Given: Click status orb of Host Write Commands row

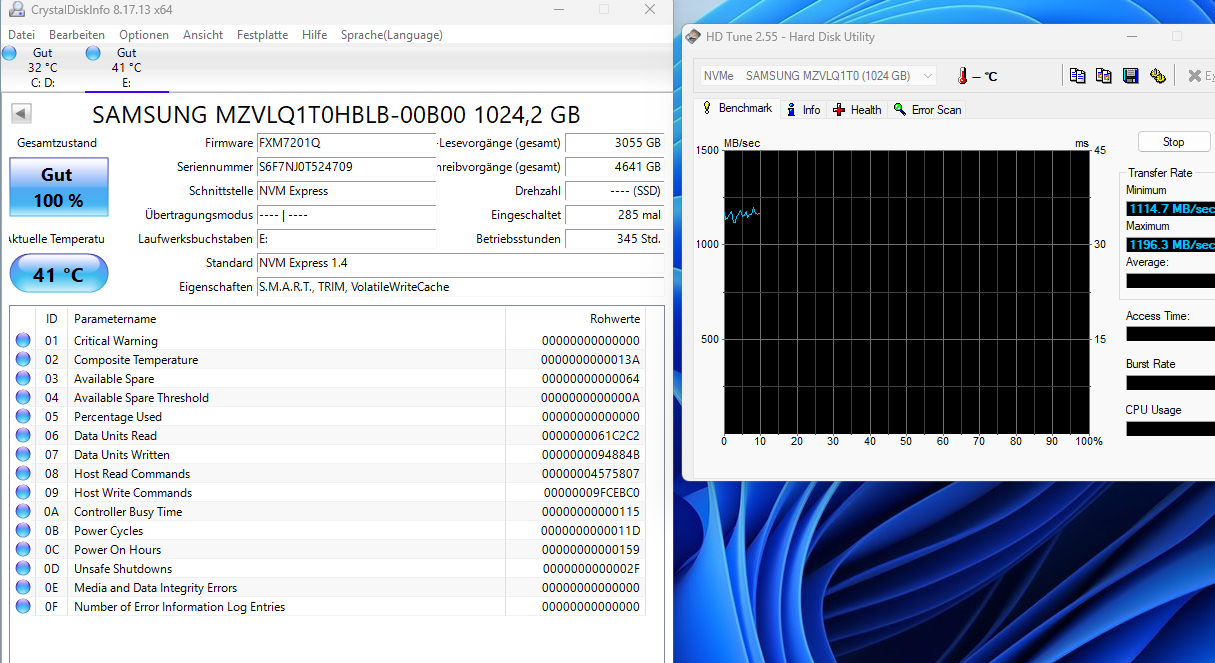Looking at the screenshot, I should 23,493.
